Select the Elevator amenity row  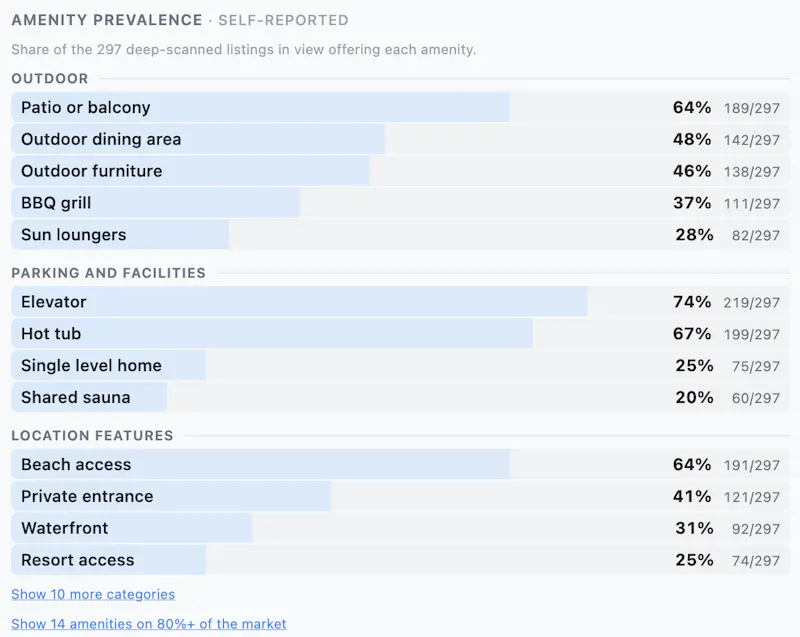(x=401, y=301)
